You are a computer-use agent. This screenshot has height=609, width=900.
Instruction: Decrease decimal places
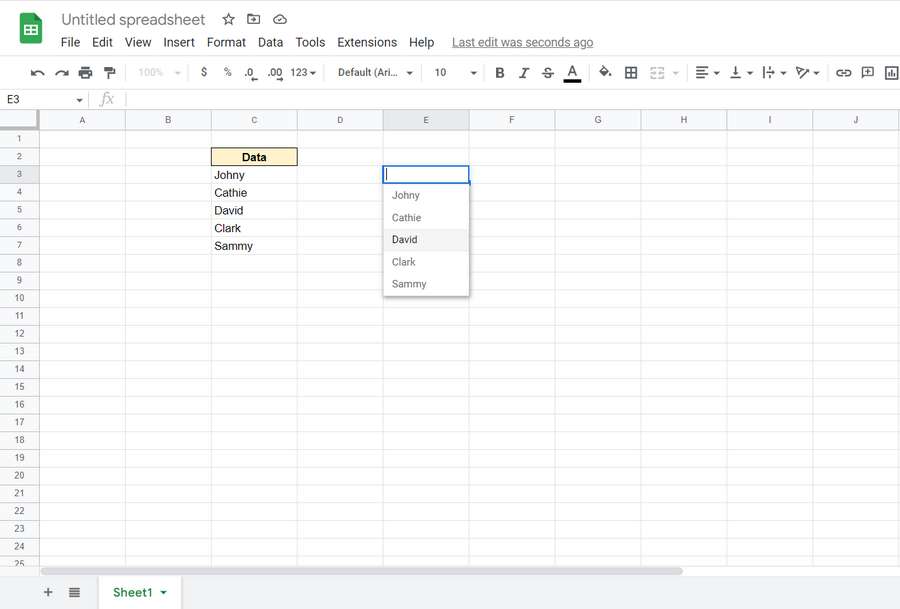pos(251,73)
